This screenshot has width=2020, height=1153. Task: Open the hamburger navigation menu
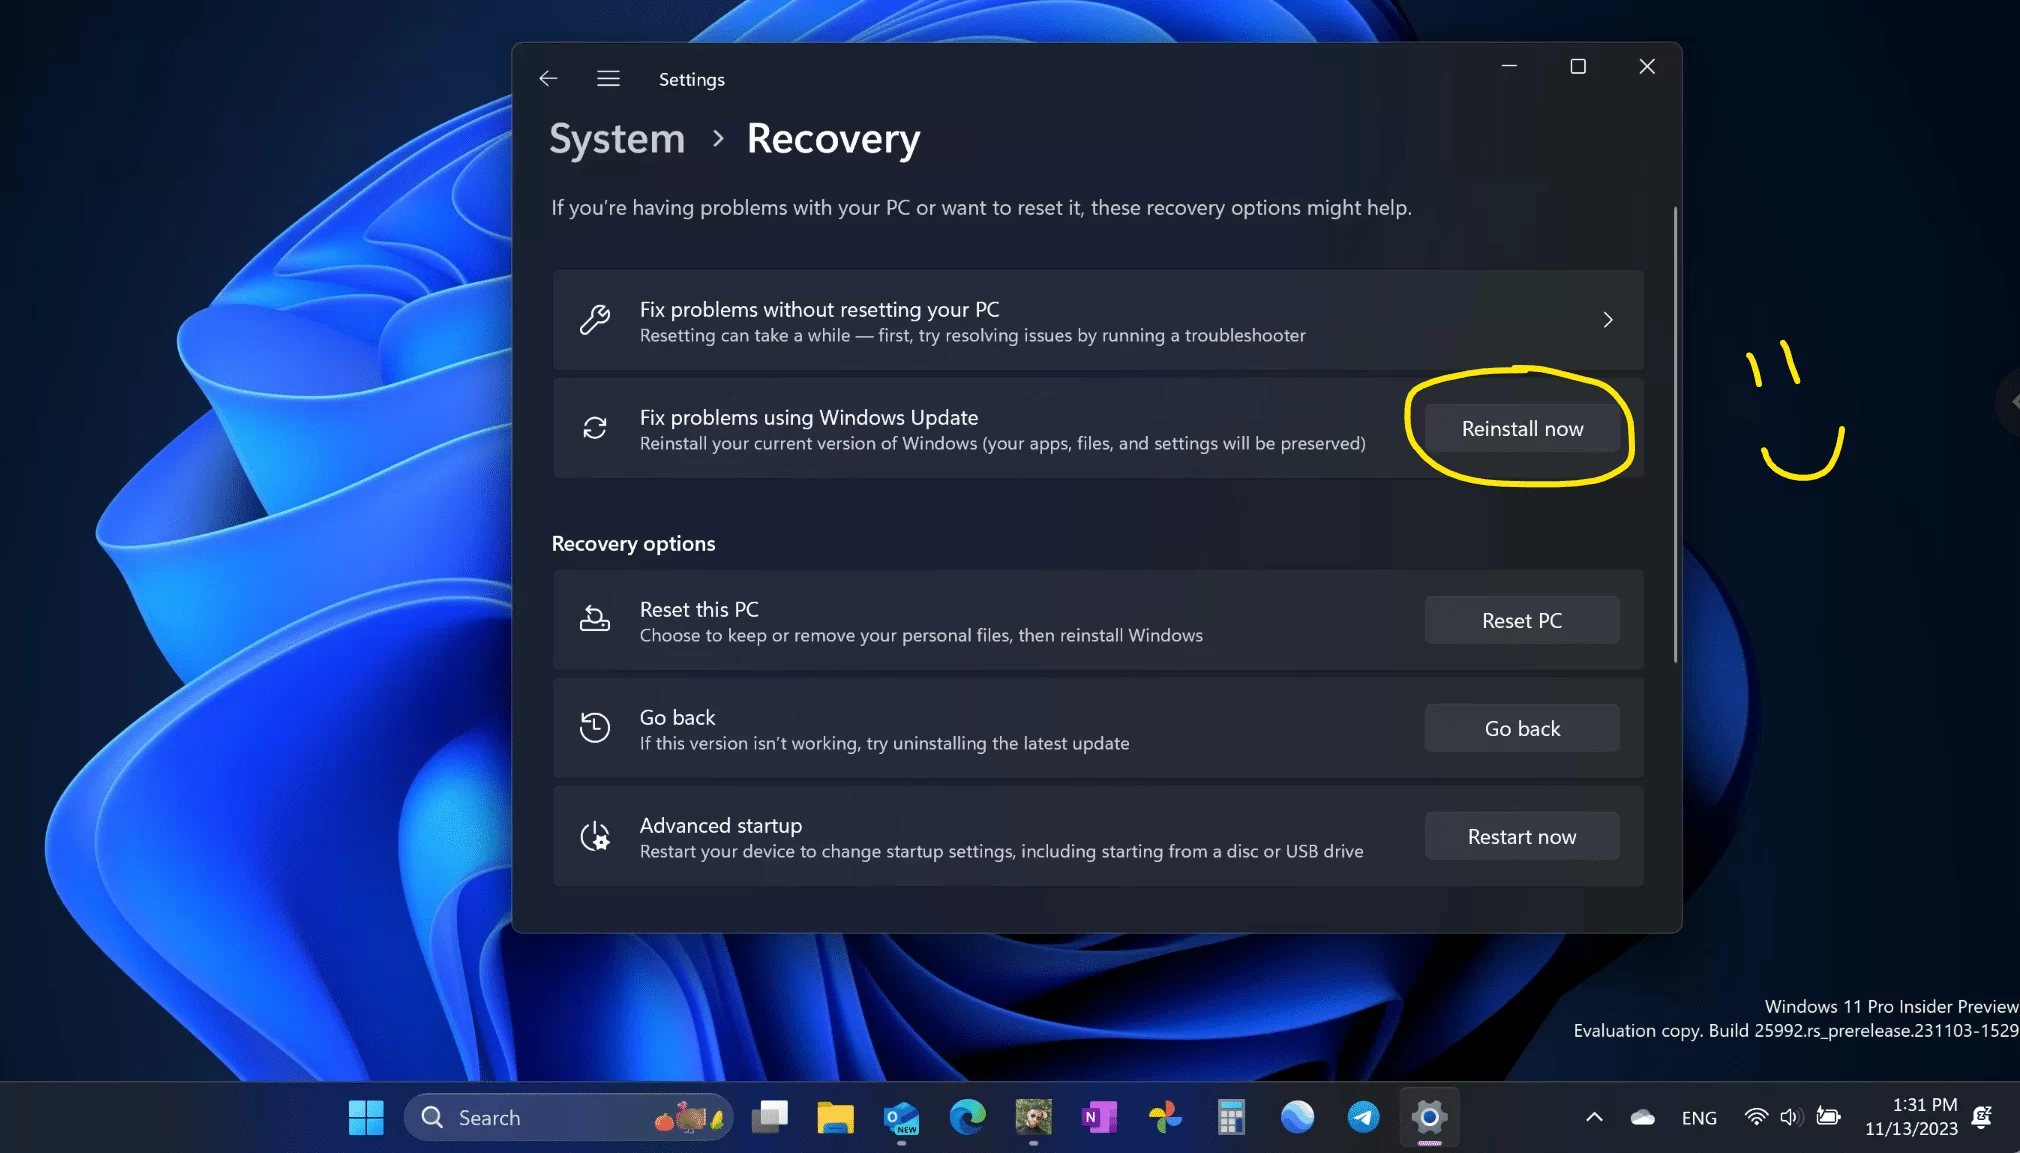click(x=608, y=78)
